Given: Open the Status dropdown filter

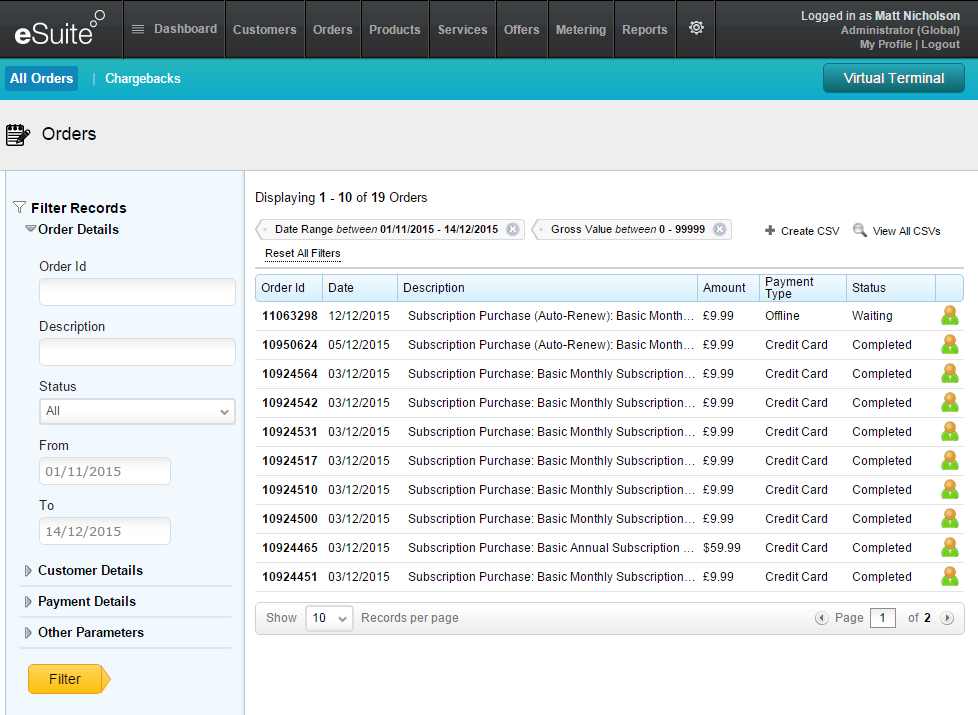Looking at the screenshot, I should click(x=137, y=411).
